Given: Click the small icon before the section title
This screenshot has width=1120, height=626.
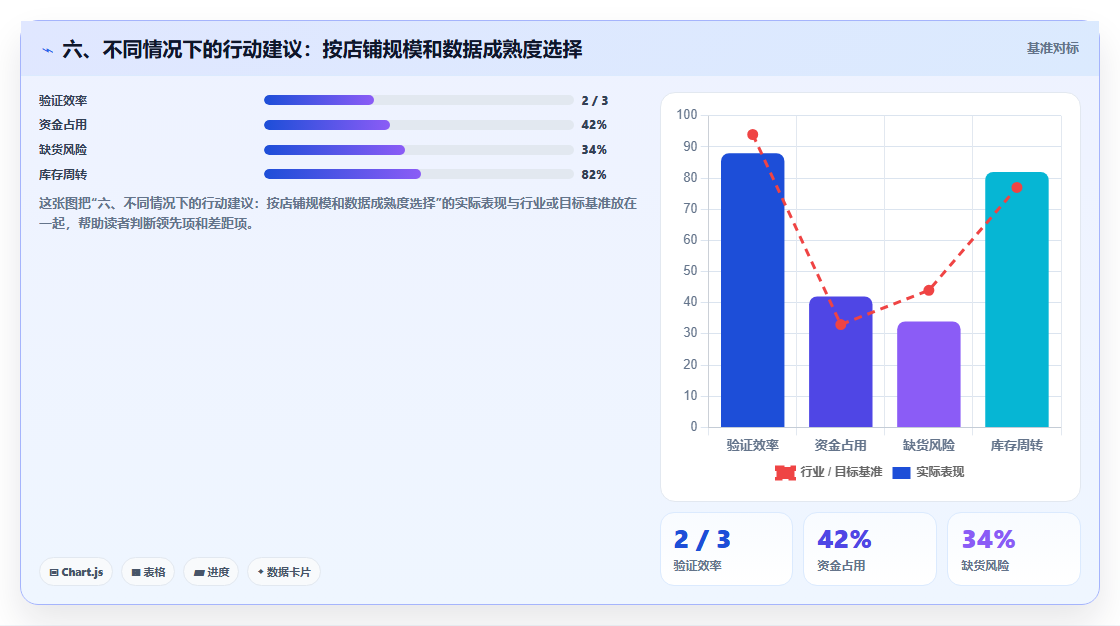Looking at the screenshot, I should tap(47, 50).
